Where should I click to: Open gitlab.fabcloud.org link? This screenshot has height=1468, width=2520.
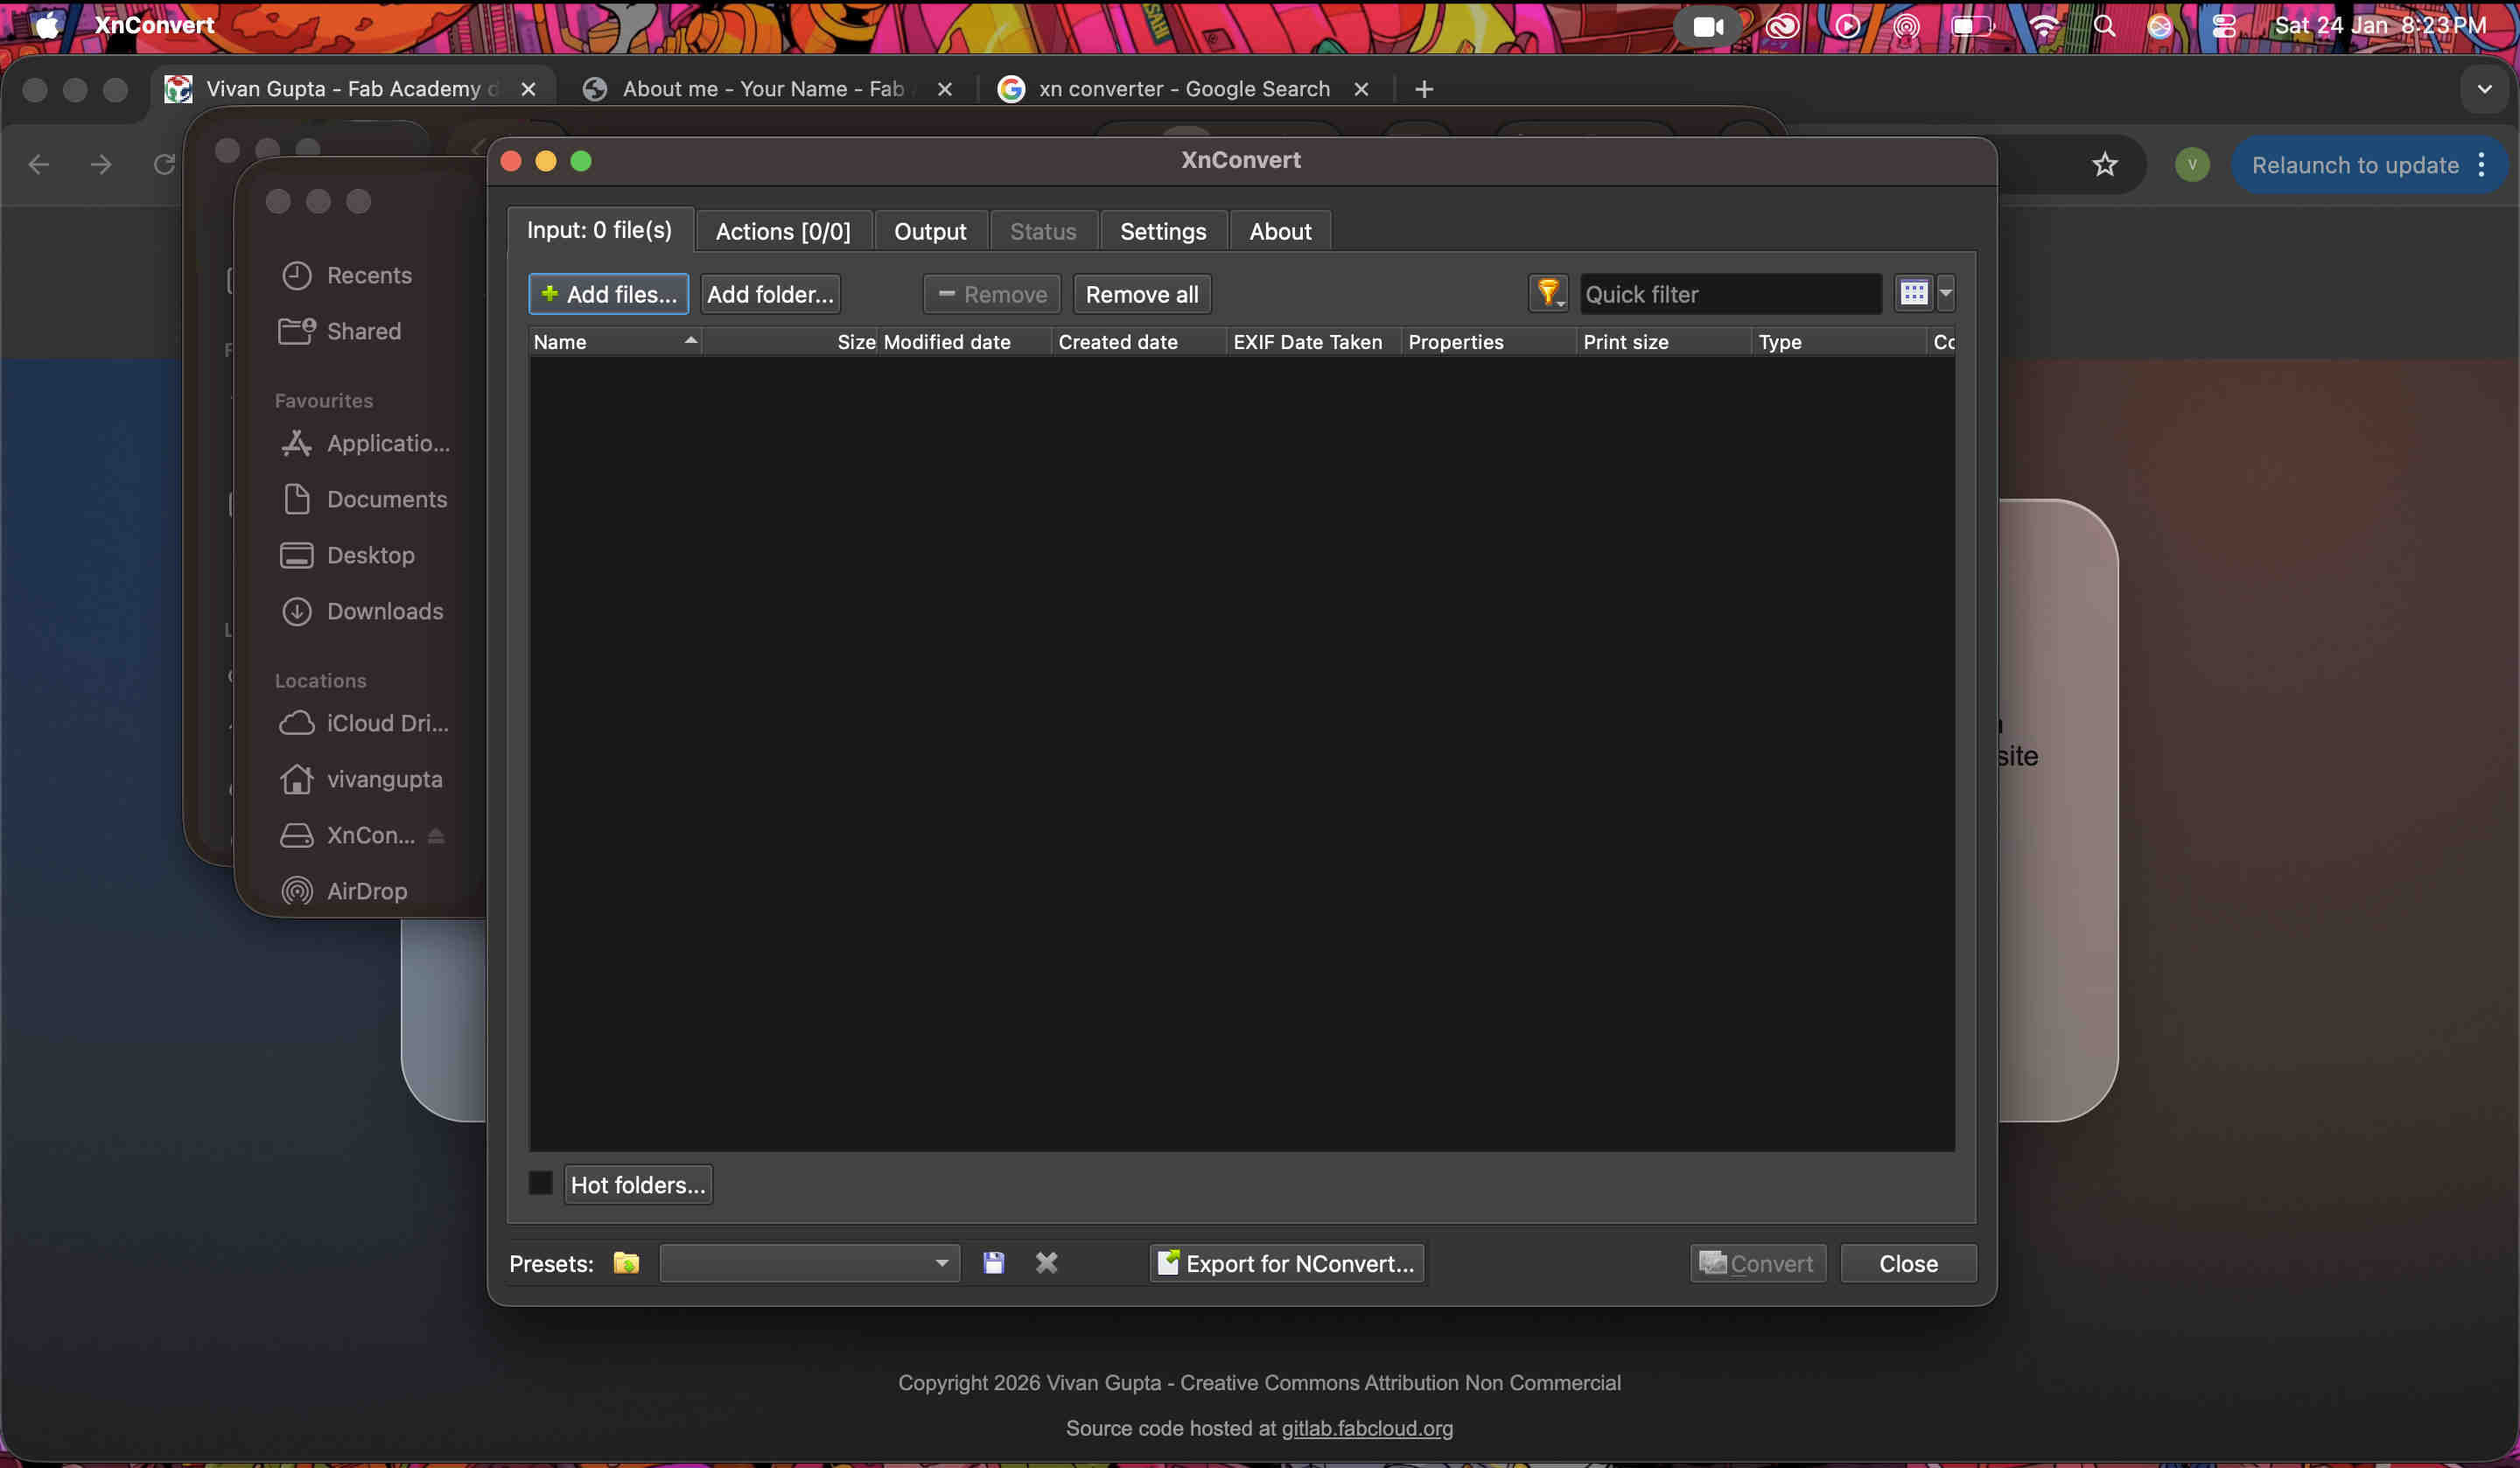[1366, 1428]
